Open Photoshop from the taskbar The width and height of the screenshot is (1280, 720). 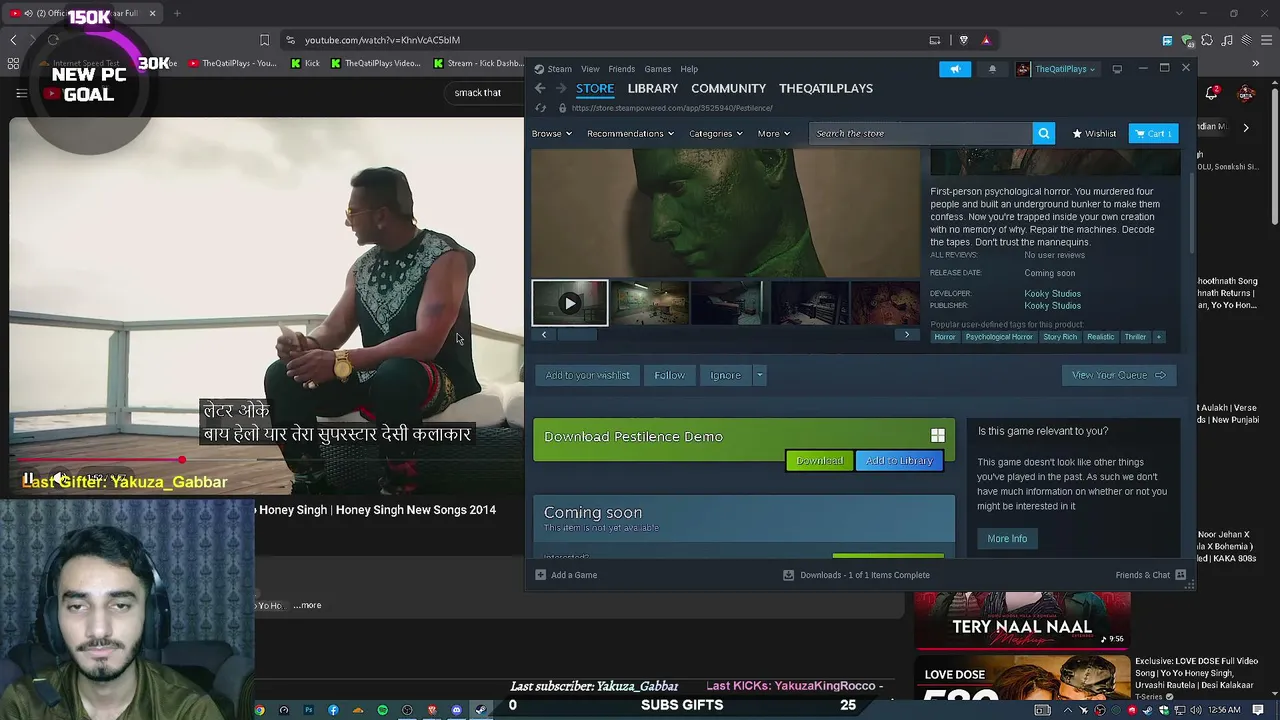pos(308,711)
